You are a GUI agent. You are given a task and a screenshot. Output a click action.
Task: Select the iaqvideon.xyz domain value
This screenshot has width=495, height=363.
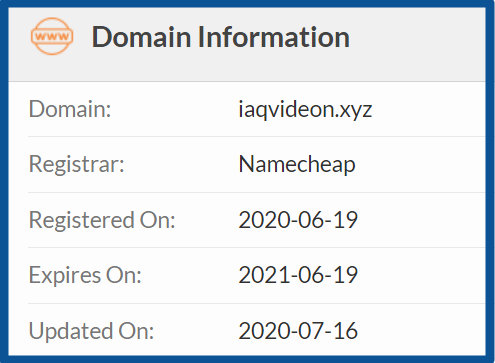(x=305, y=109)
